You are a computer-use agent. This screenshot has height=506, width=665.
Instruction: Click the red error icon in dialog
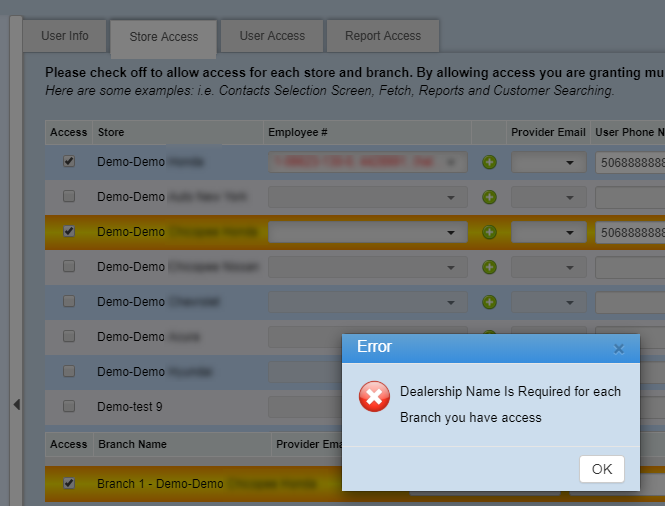(x=374, y=398)
